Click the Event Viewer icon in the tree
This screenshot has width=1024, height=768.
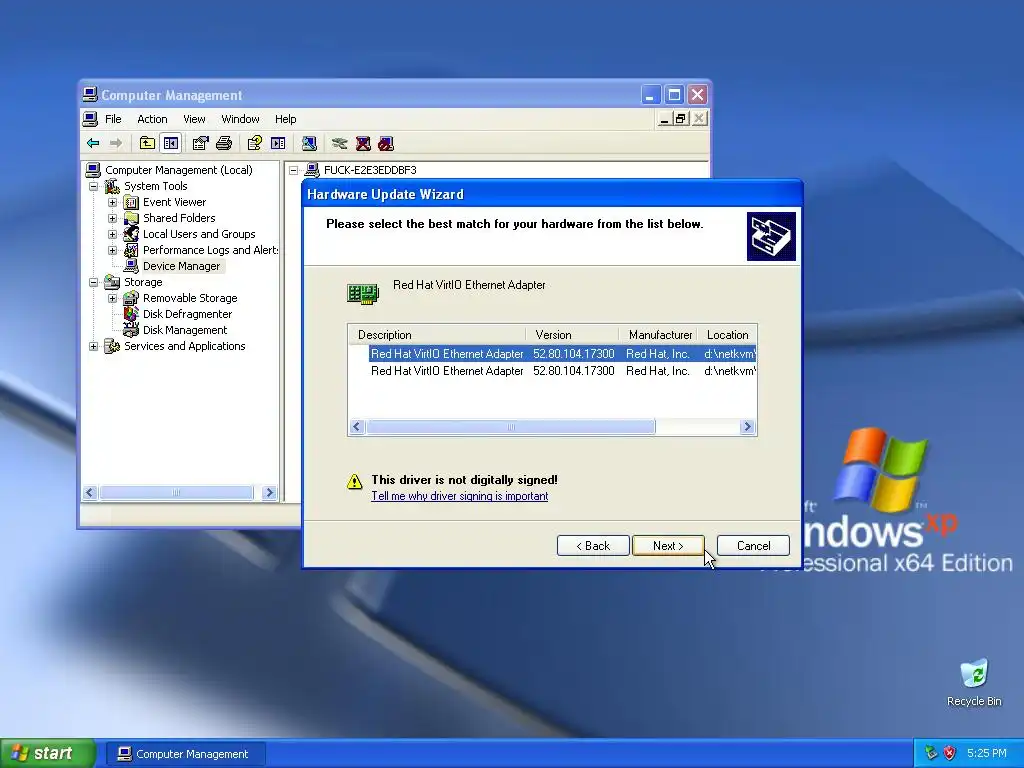(131, 202)
